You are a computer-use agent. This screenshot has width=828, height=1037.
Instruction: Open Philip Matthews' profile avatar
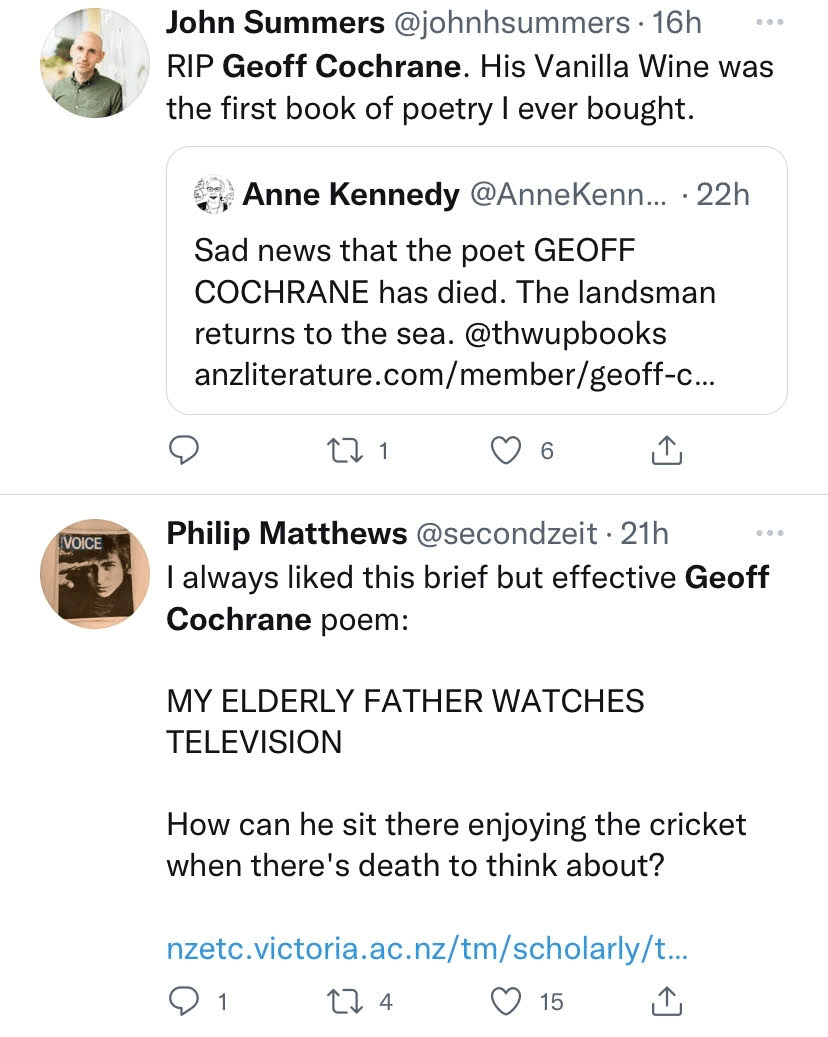(x=95, y=574)
